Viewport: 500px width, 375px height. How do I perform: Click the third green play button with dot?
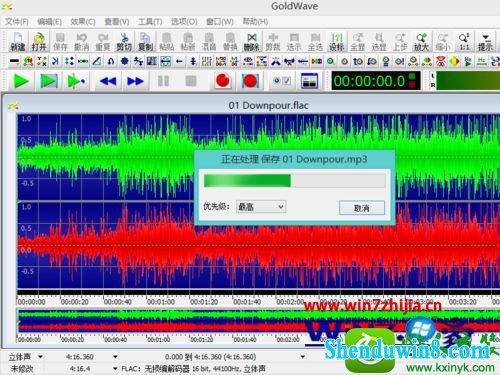tap(76, 81)
